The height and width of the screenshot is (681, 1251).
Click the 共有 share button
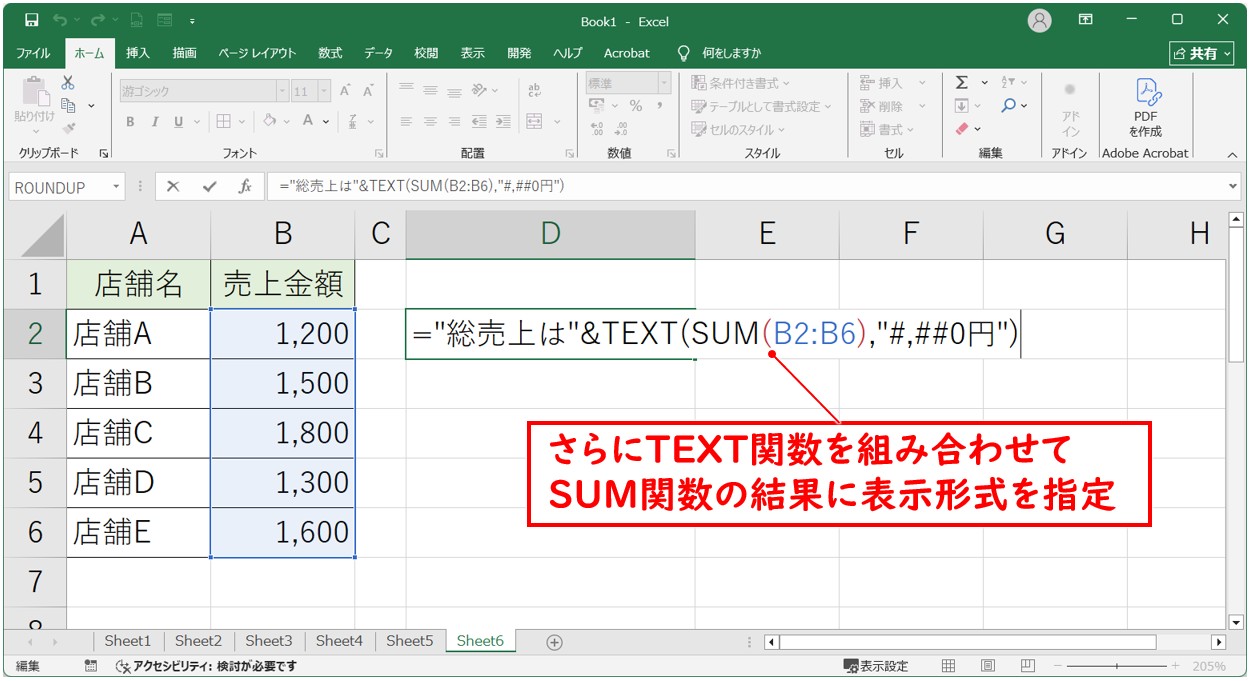(1200, 53)
